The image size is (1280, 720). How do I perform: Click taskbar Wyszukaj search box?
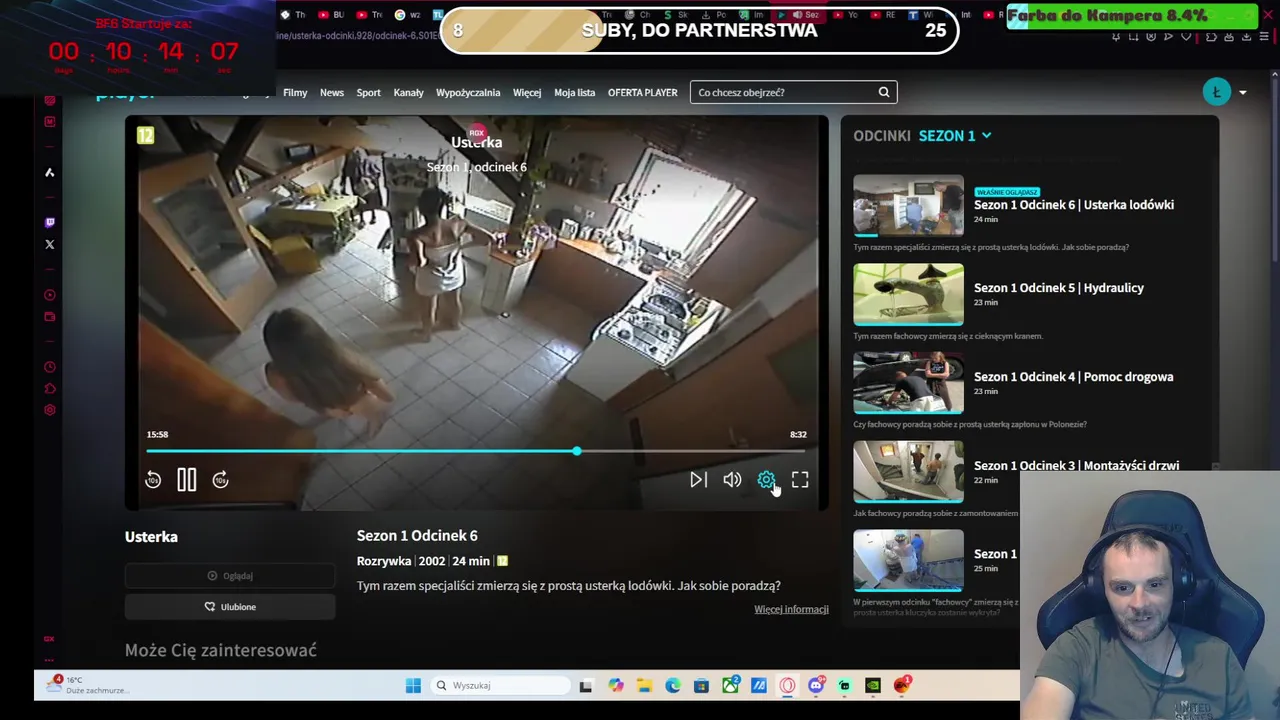pos(500,686)
